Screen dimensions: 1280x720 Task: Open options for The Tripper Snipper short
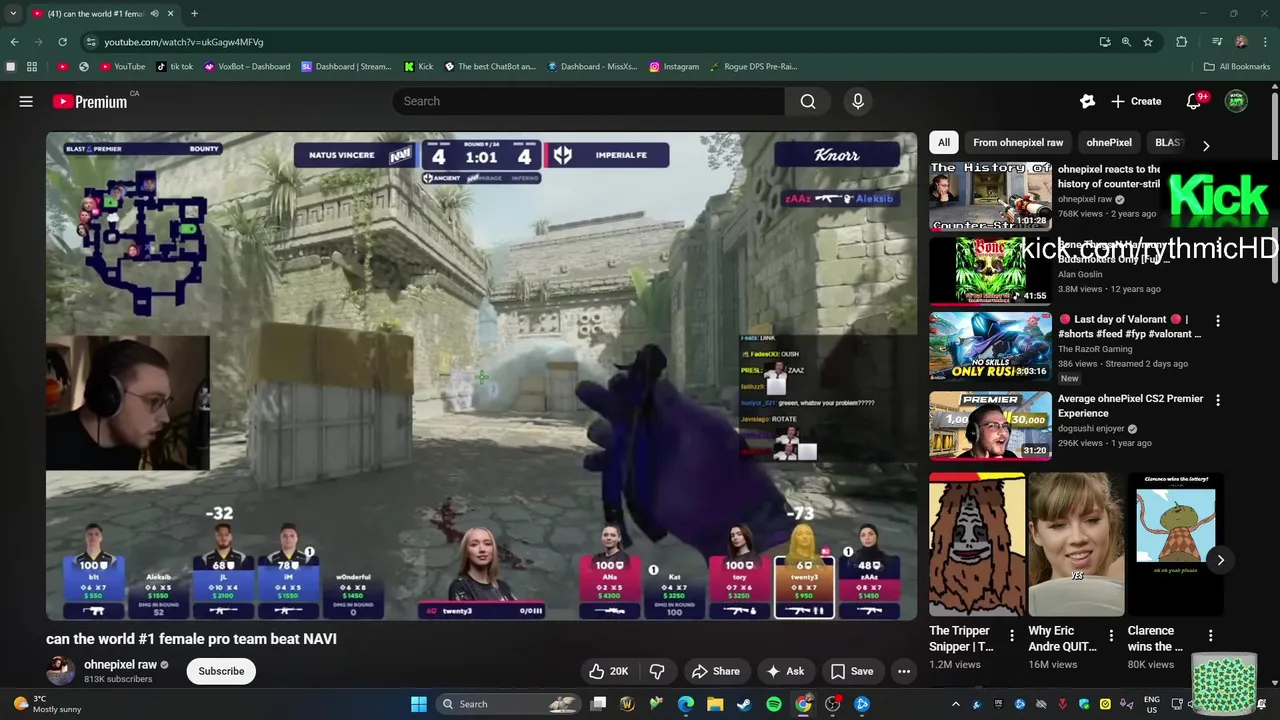pos(1012,635)
